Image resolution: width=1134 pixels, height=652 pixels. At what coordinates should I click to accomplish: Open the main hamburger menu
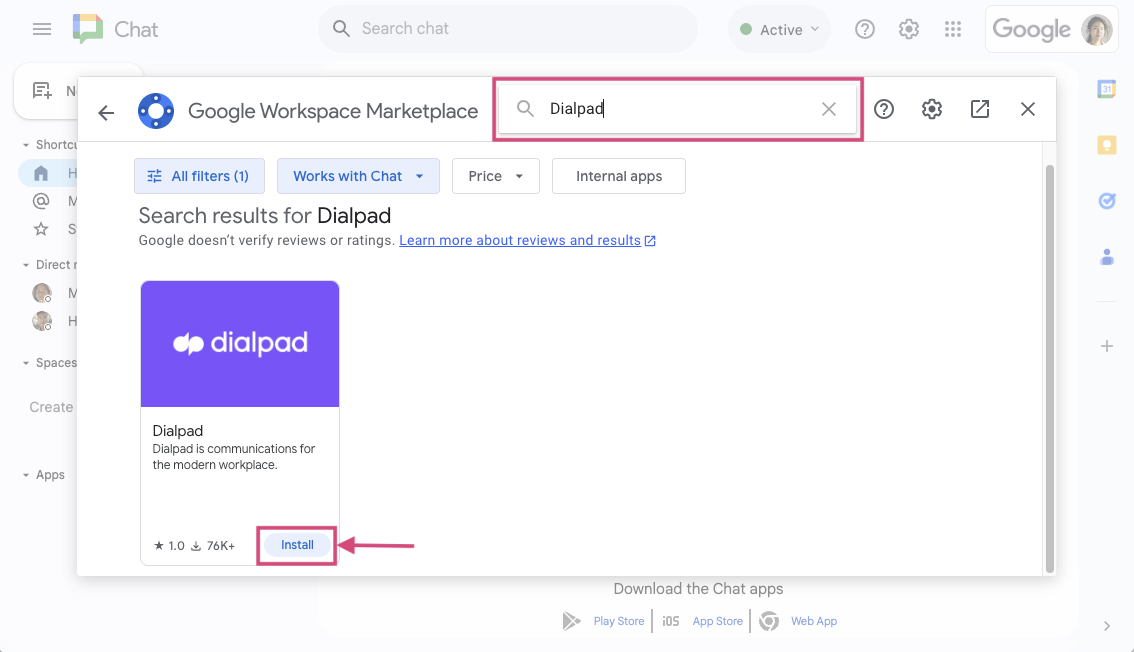coord(42,29)
